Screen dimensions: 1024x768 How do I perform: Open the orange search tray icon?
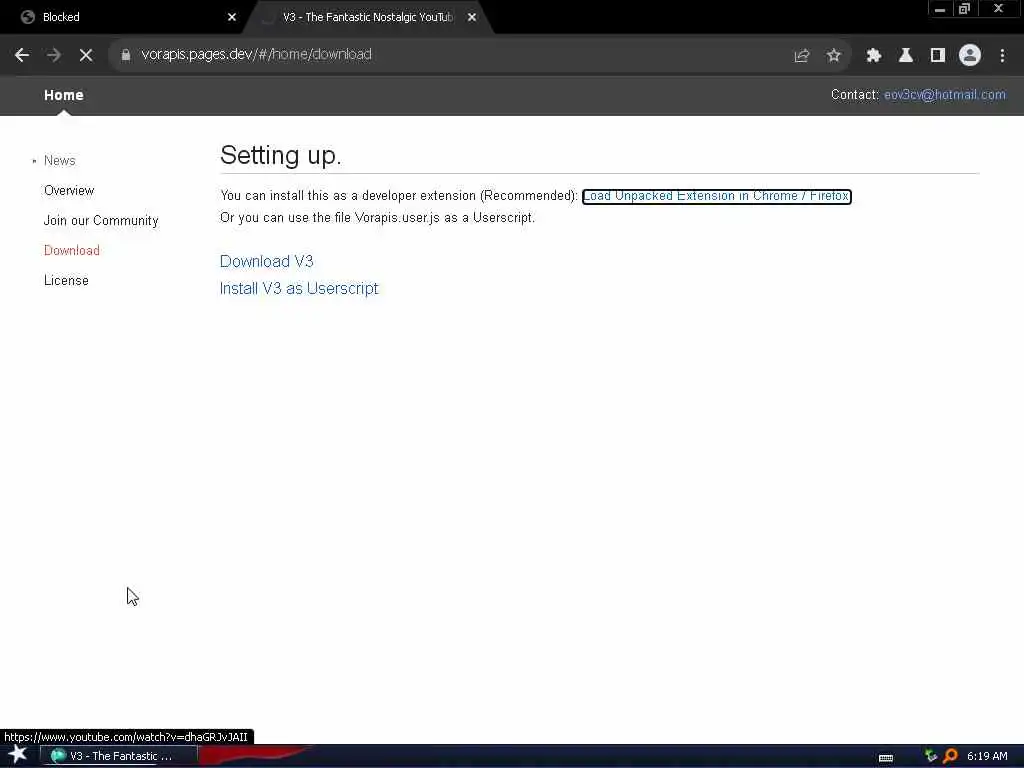[x=950, y=756]
